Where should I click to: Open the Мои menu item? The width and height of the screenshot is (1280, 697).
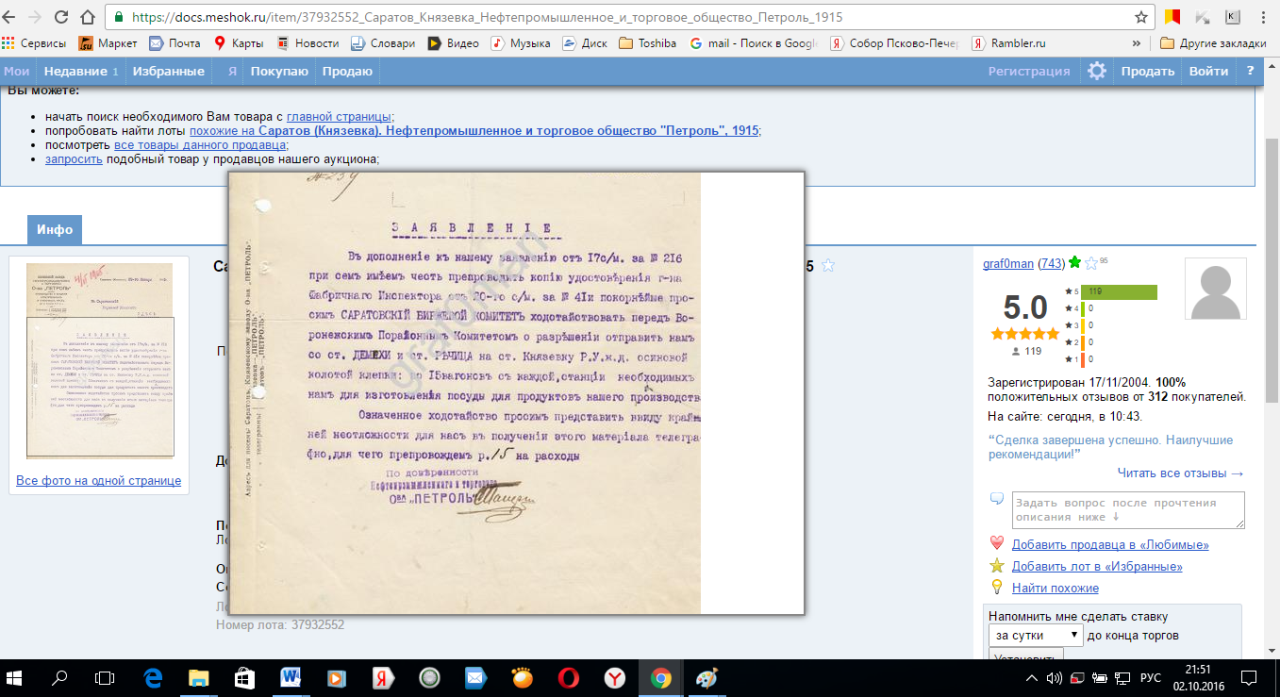[x=17, y=71]
